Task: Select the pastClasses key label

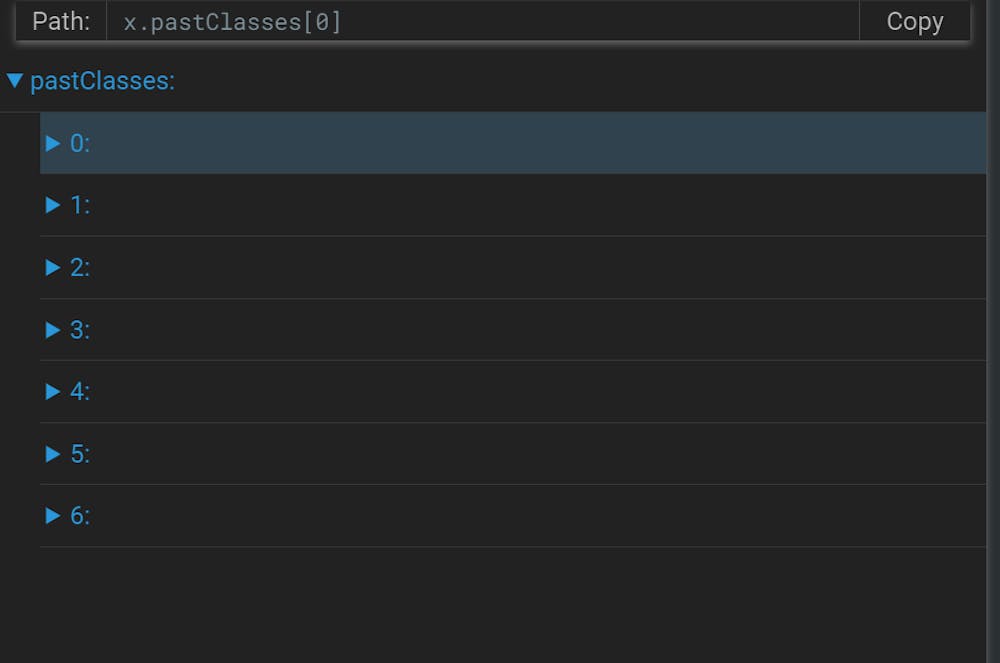Action: (102, 81)
